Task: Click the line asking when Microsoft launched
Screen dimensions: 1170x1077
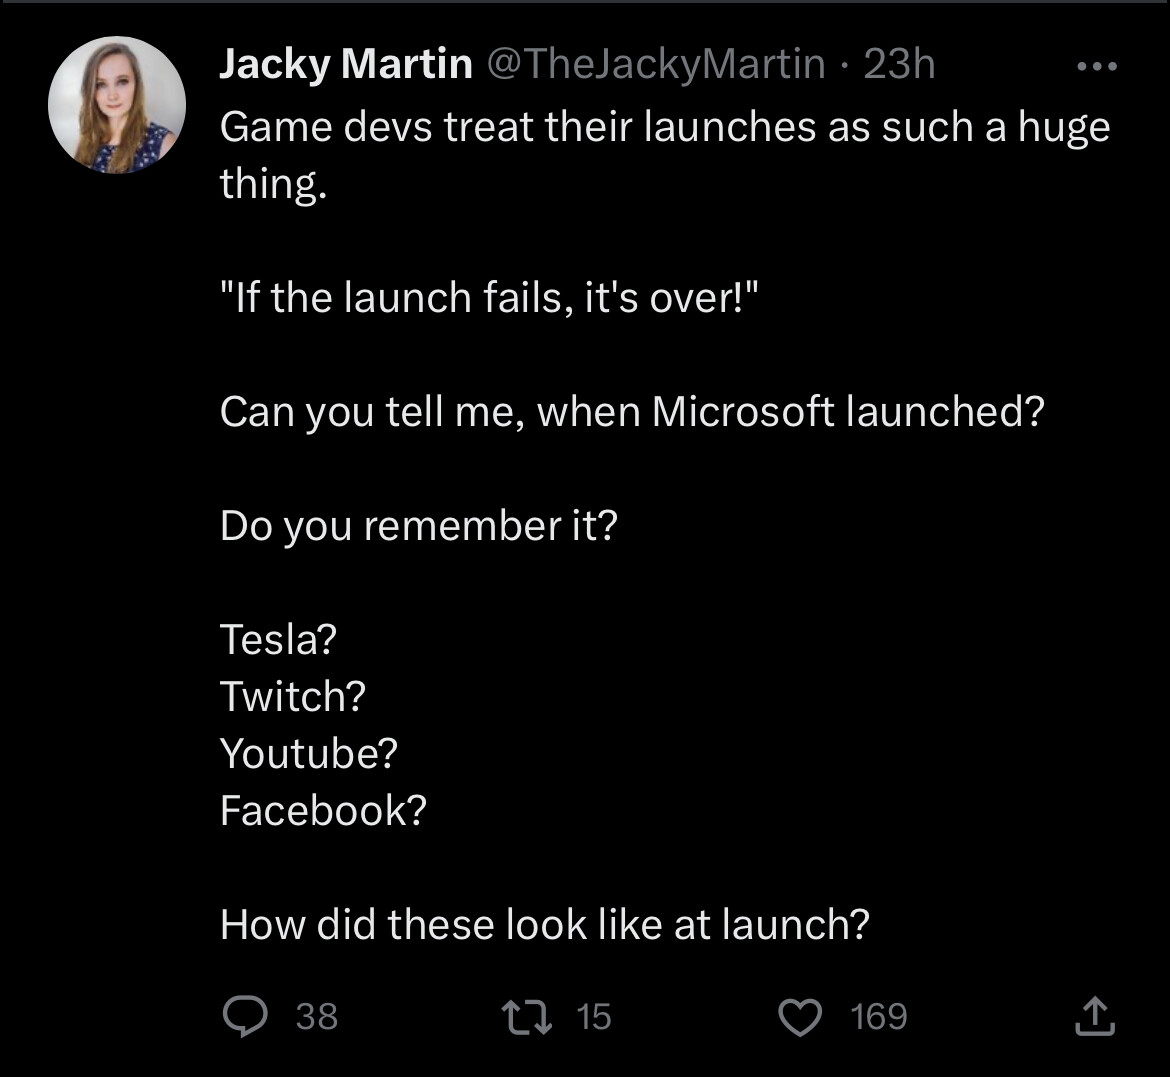Action: (x=632, y=411)
